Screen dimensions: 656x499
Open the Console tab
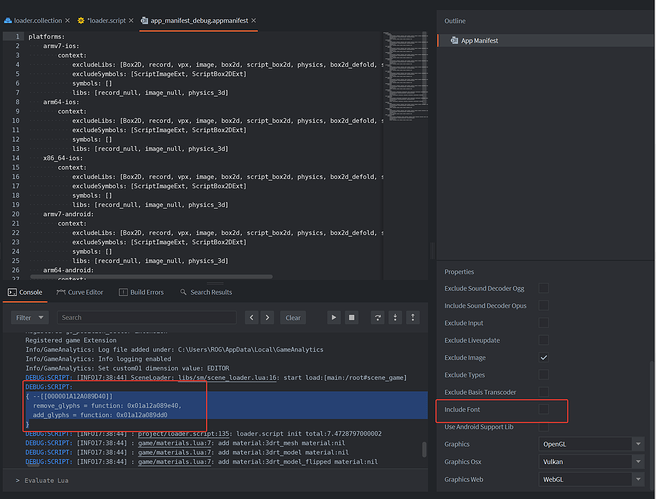pyautogui.click(x=25, y=292)
